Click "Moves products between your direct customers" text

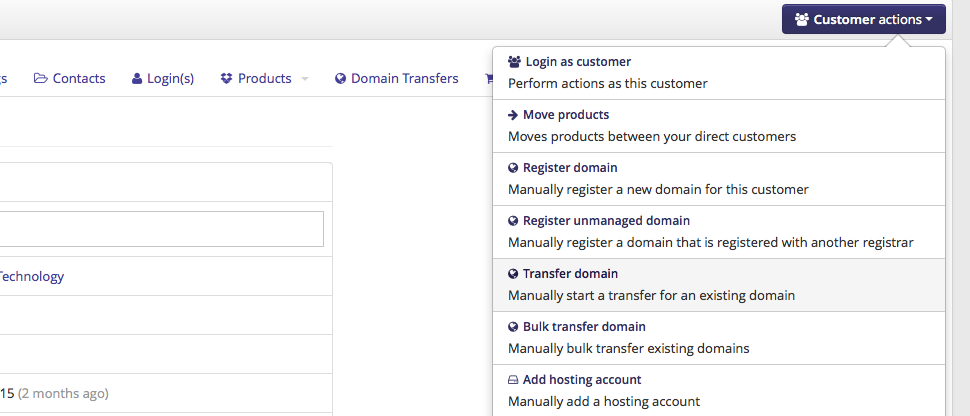click(x=652, y=136)
